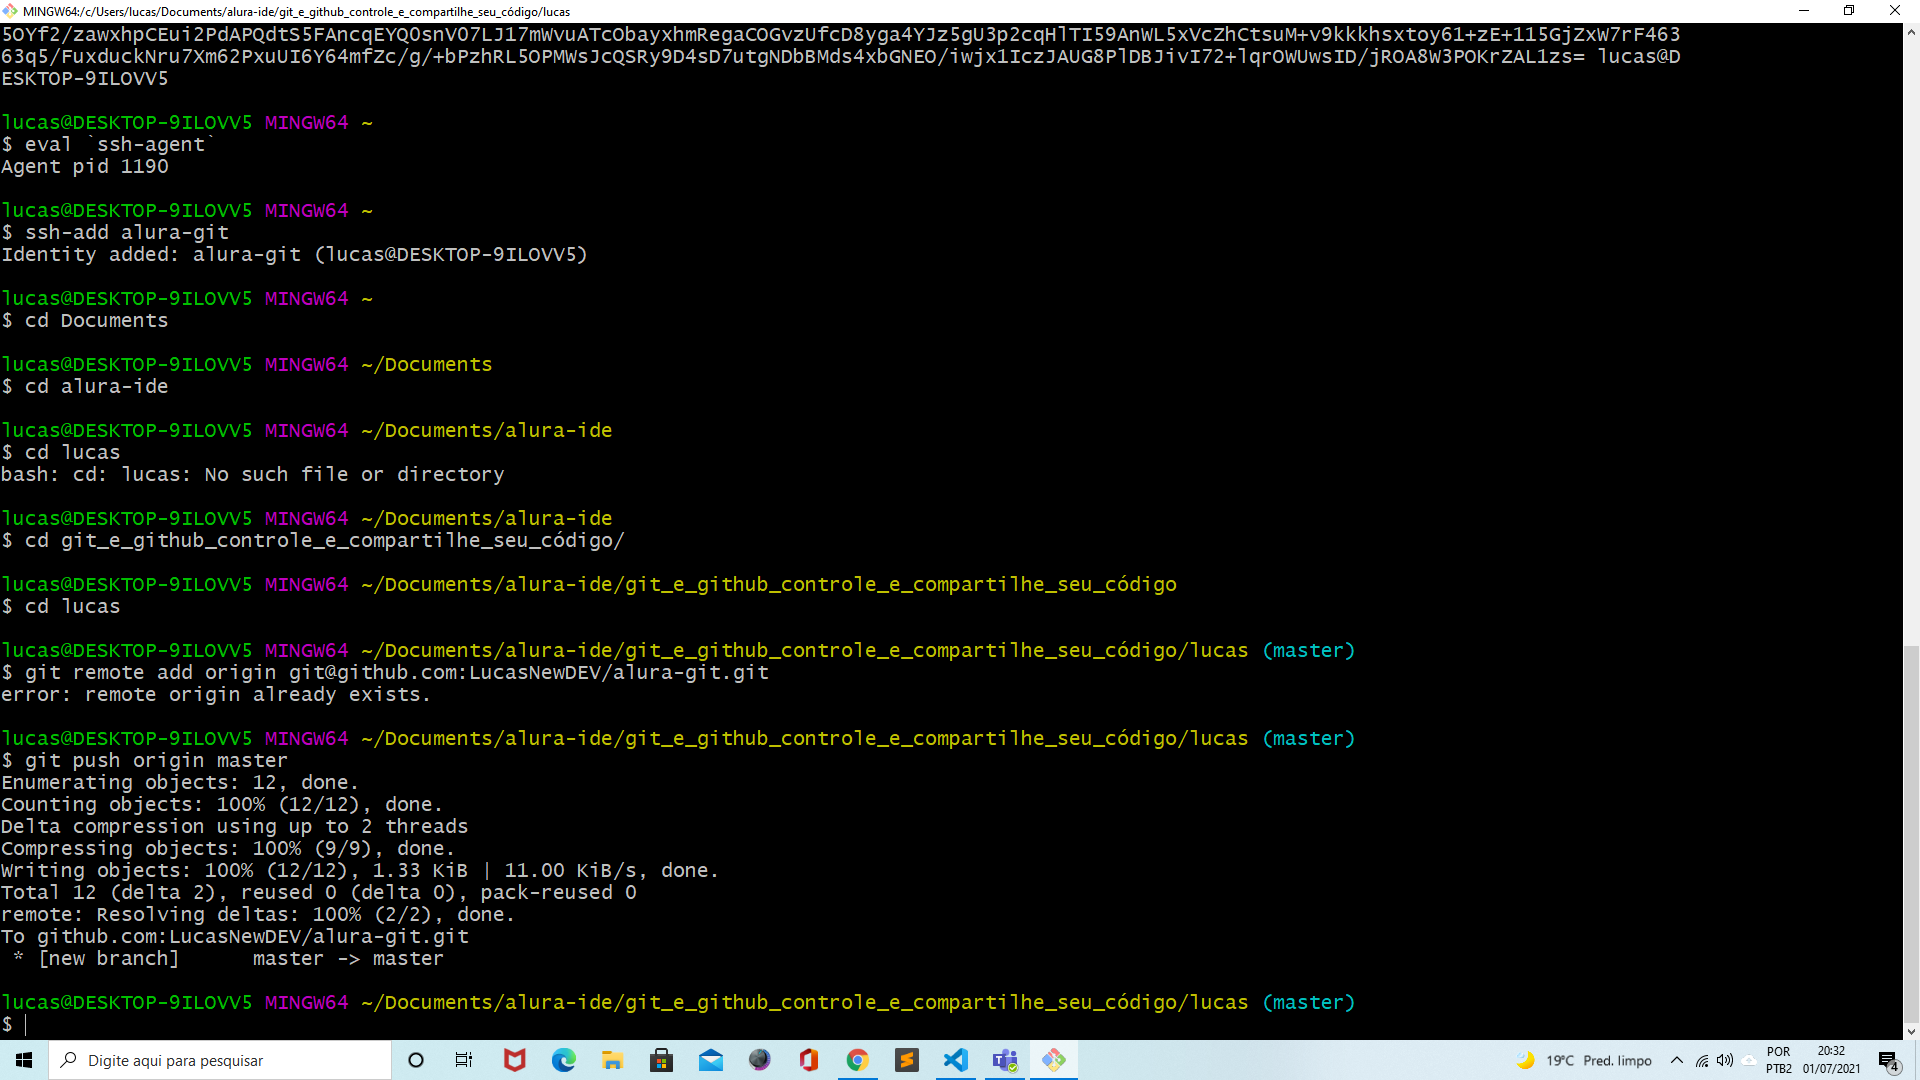Open the notification center with 4 alerts
Screen dimensions: 1920x1080
coord(1888,1060)
